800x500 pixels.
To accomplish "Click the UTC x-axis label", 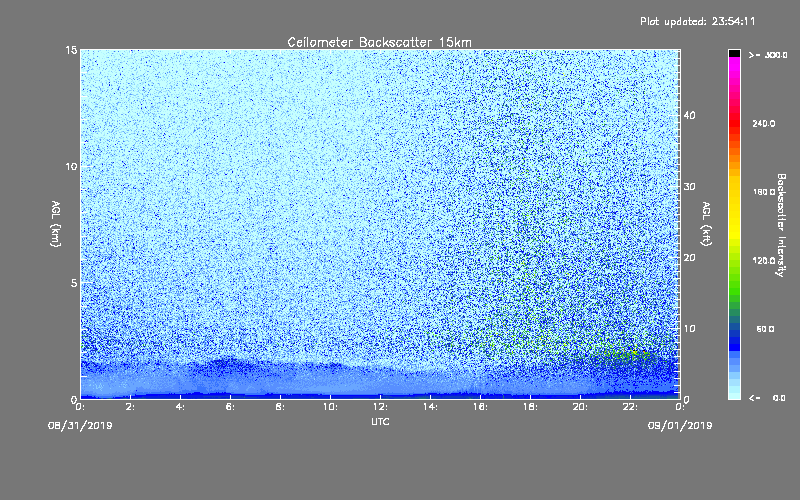I will (380, 421).
